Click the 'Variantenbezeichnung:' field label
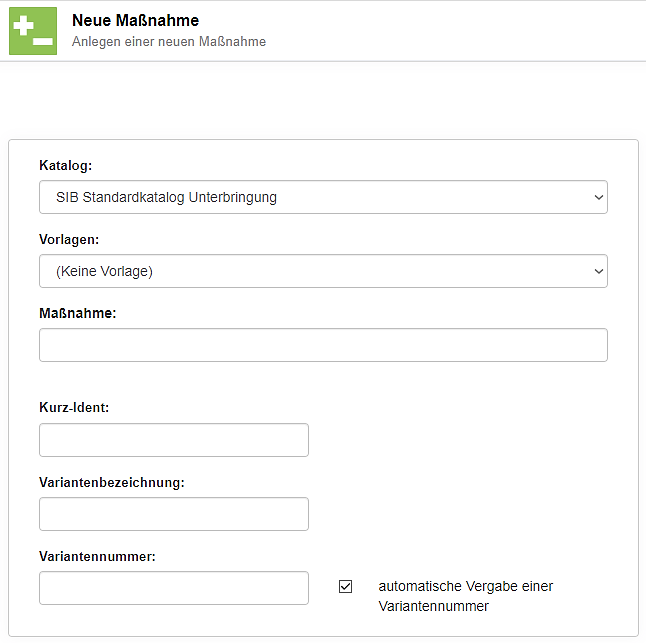 click(x=112, y=482)
